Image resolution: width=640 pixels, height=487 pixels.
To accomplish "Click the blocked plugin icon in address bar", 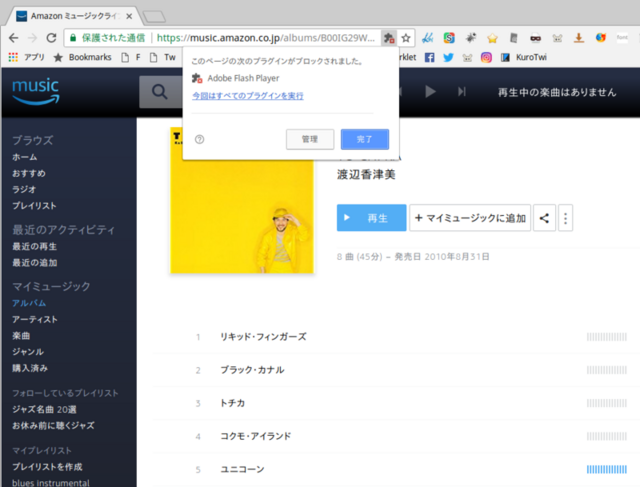I will click(x=389, y=38).
